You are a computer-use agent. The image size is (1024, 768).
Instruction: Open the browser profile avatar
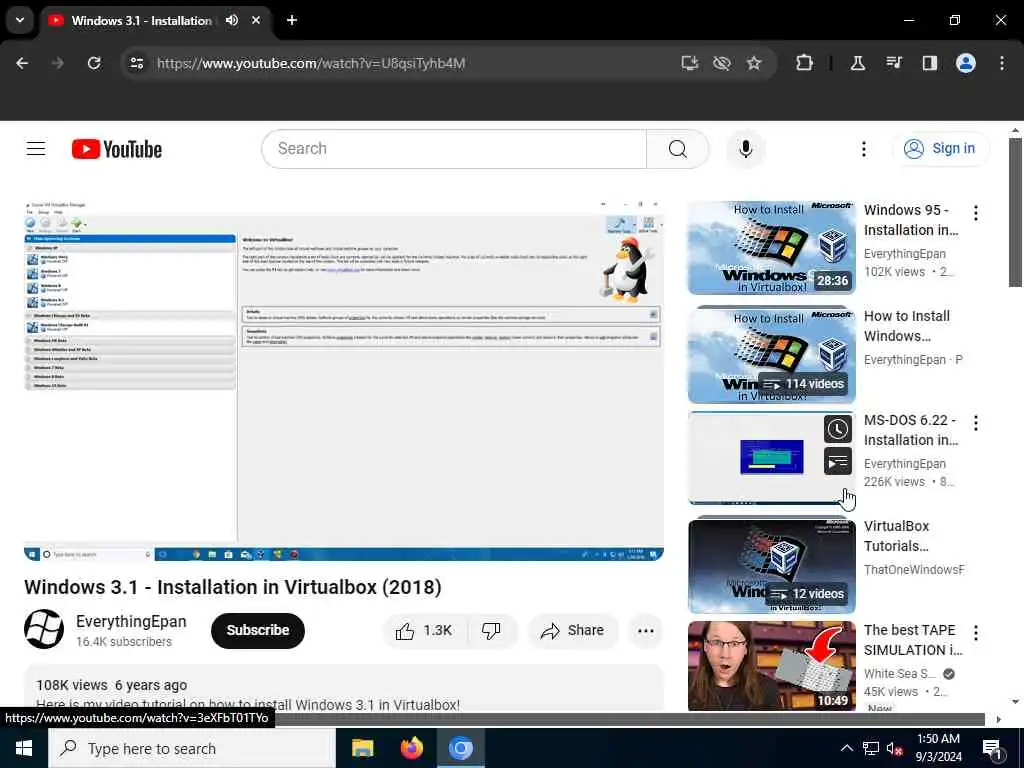(x=966, y=63)
